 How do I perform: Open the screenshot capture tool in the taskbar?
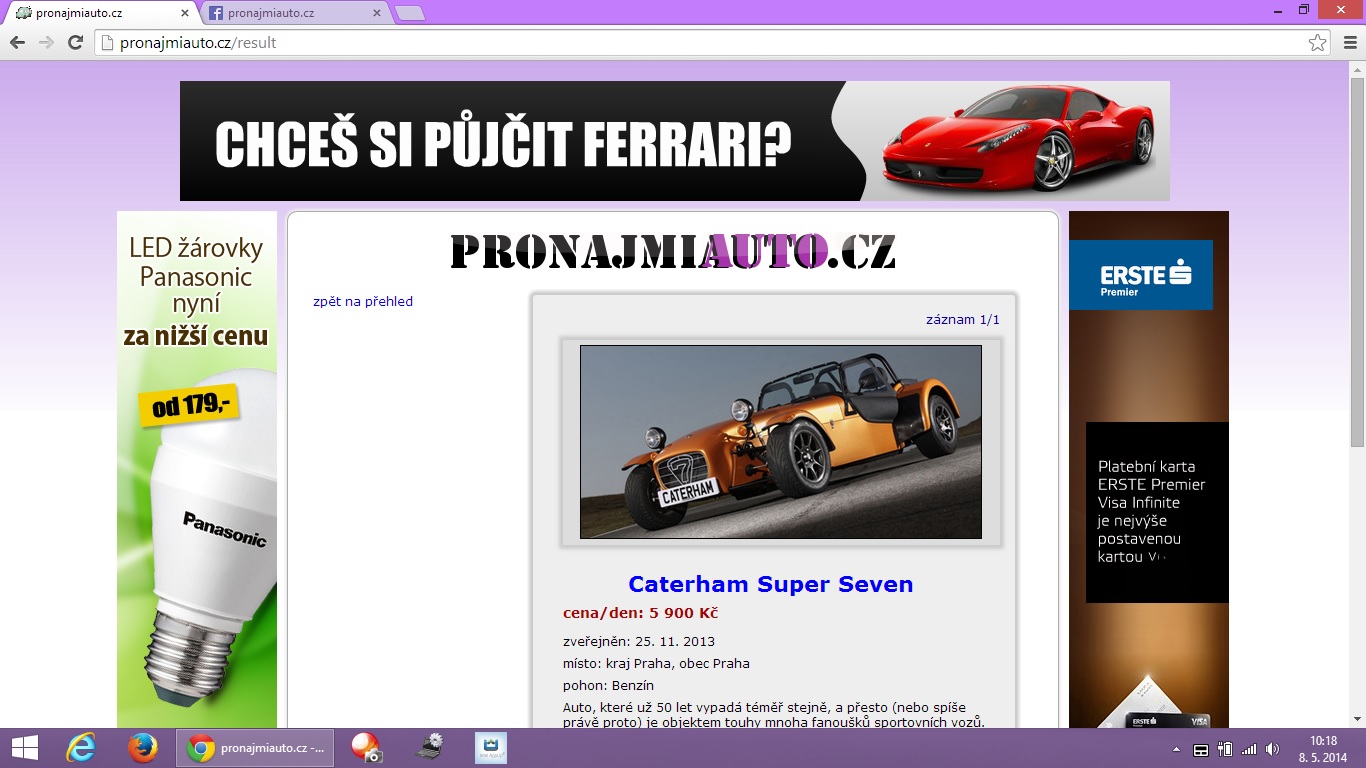[x=364, y=748]
